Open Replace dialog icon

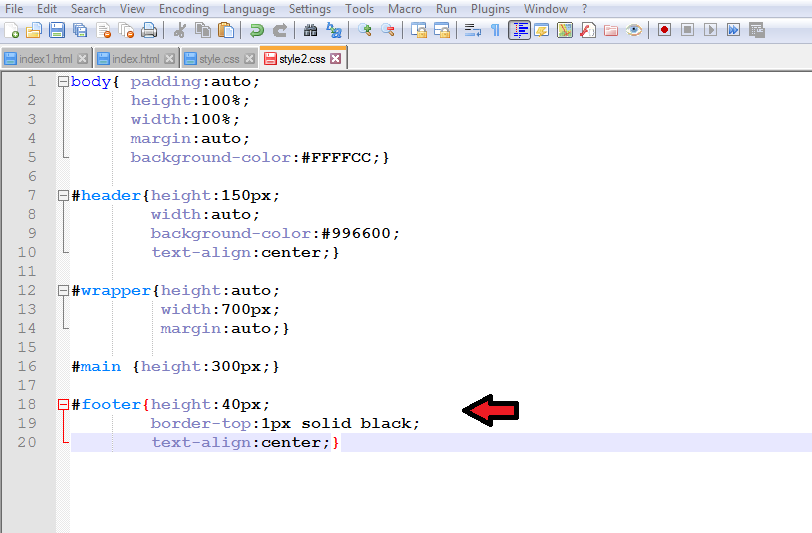point(334,31)
